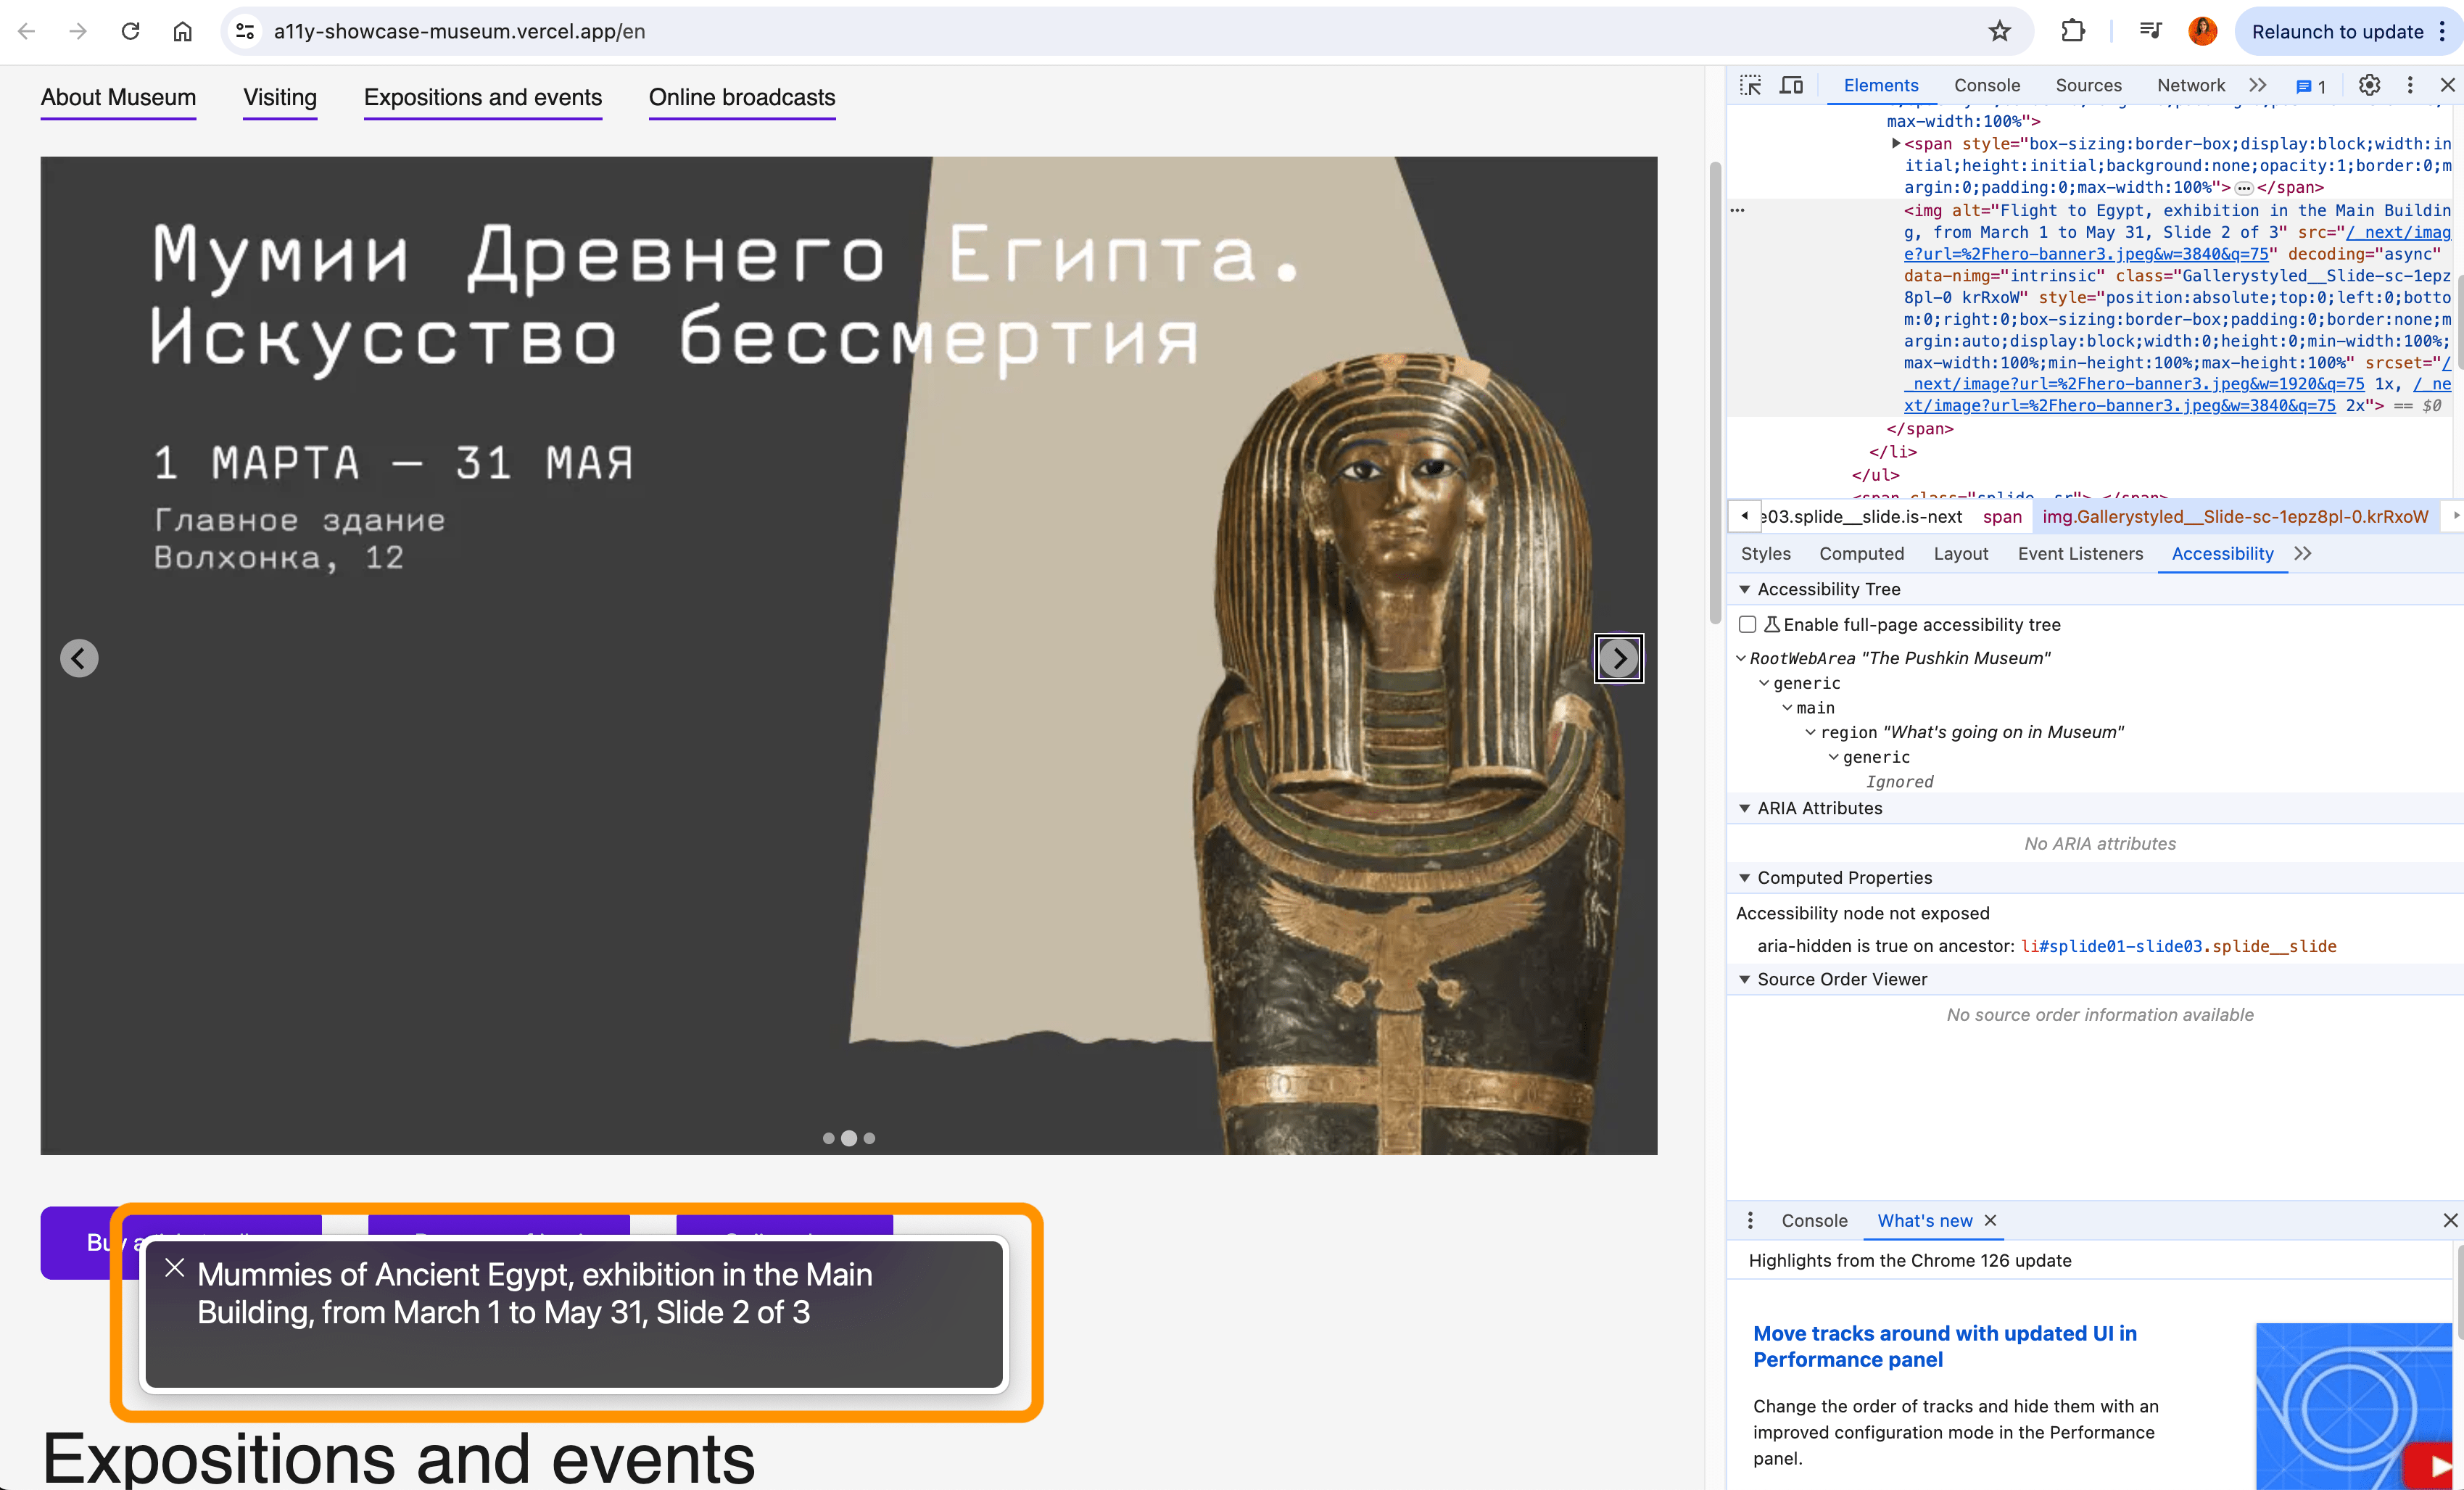The image size is (2464, 1490).
Task: Expand the span element in DOM tree
Action: coord(1895,144)
